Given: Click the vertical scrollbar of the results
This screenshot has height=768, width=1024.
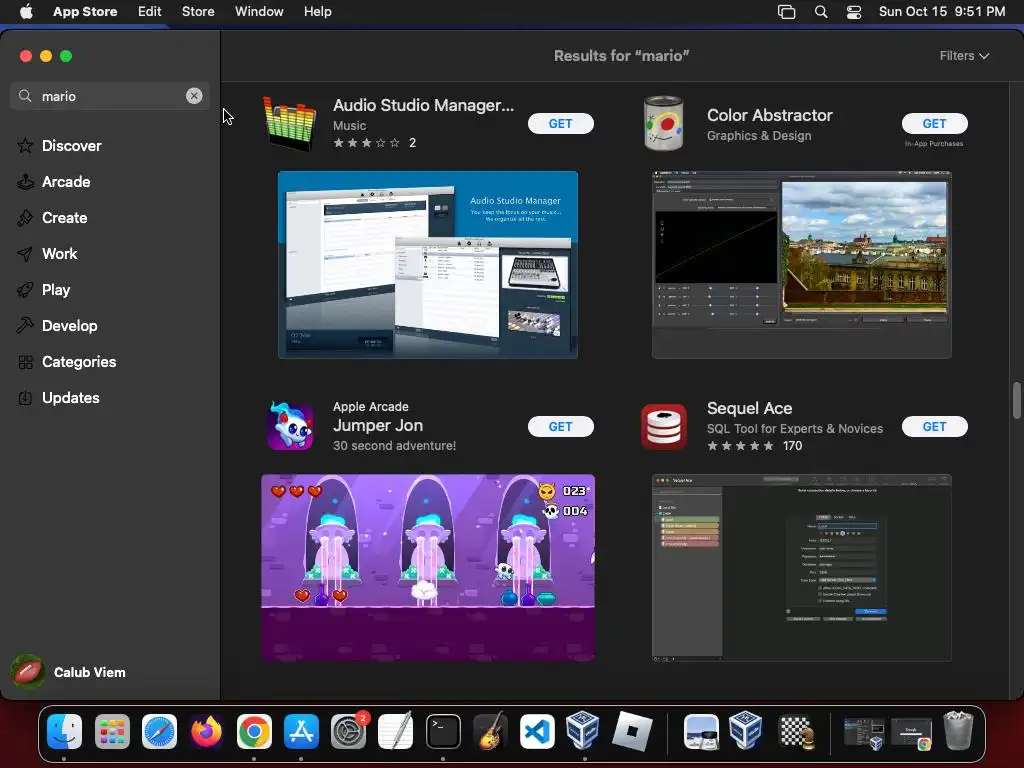Looking at the screenshot, I should [x=1016, y=400].
